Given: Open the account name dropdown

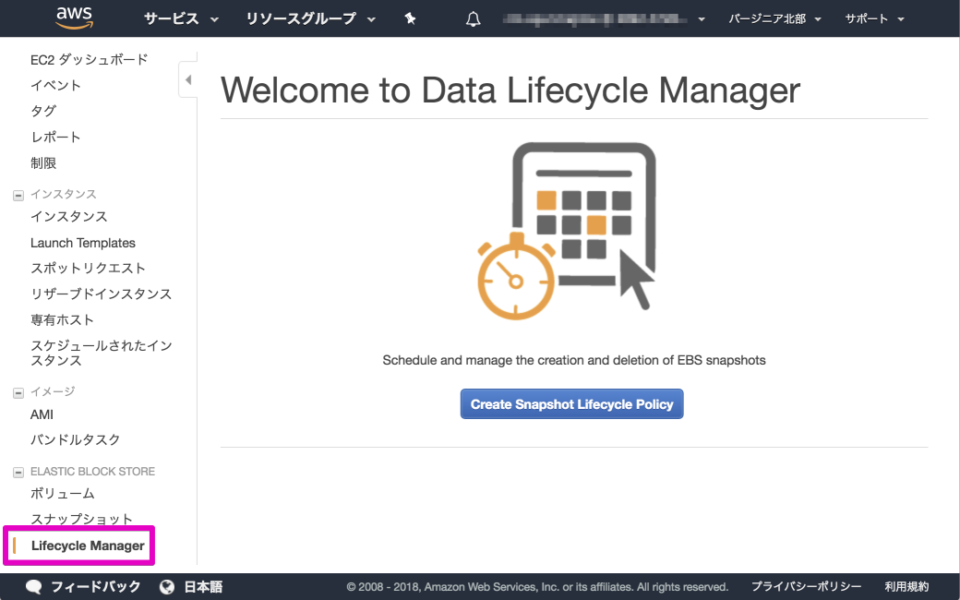Looking at the screenshot, I should [x=600, y=17].
